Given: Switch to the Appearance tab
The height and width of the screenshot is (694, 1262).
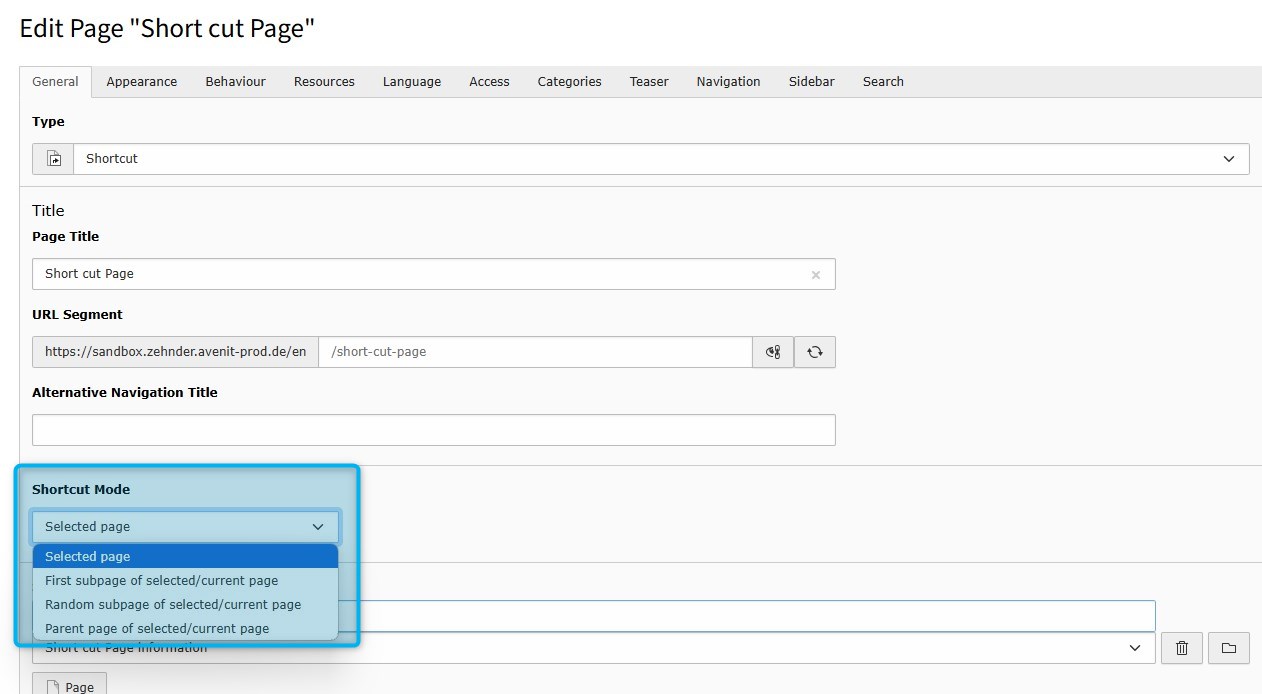Looking at the screenshot, I should 141,82.
